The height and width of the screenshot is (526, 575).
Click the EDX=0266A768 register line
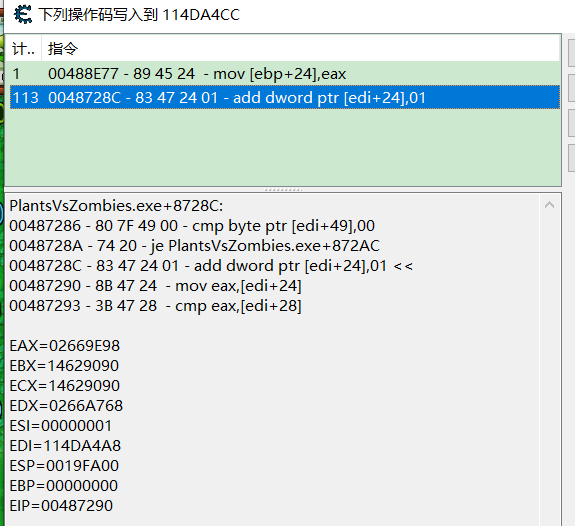point(66,406)
